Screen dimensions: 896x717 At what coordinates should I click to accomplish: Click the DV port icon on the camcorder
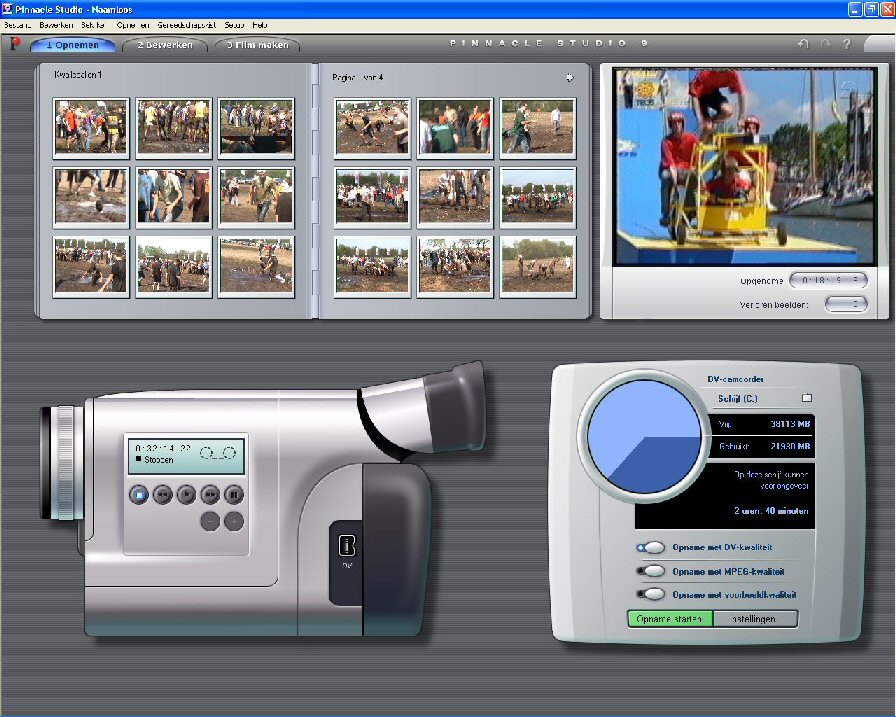coord(347,546)
